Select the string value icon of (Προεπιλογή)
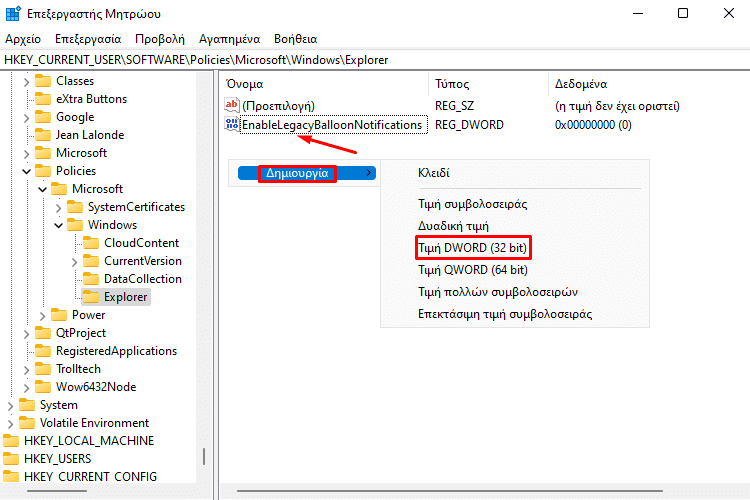Image resolution: width=750 pixels, height=500 pixels. [x=232, y=105]
